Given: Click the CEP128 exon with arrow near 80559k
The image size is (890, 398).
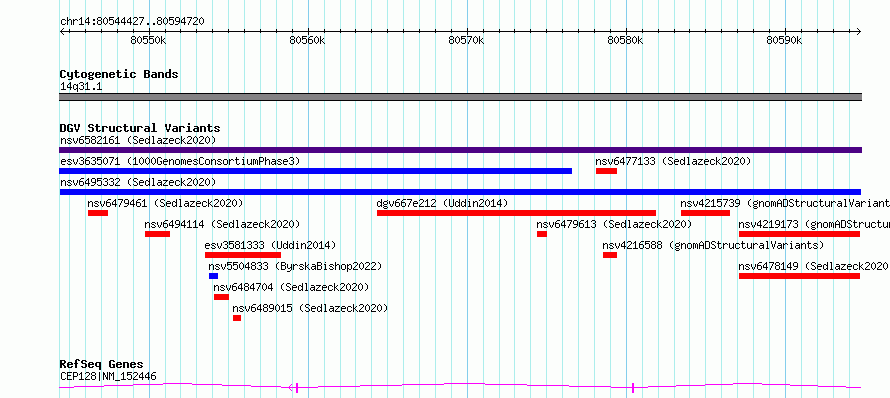Looking at the screenshot, I should 294,388.
